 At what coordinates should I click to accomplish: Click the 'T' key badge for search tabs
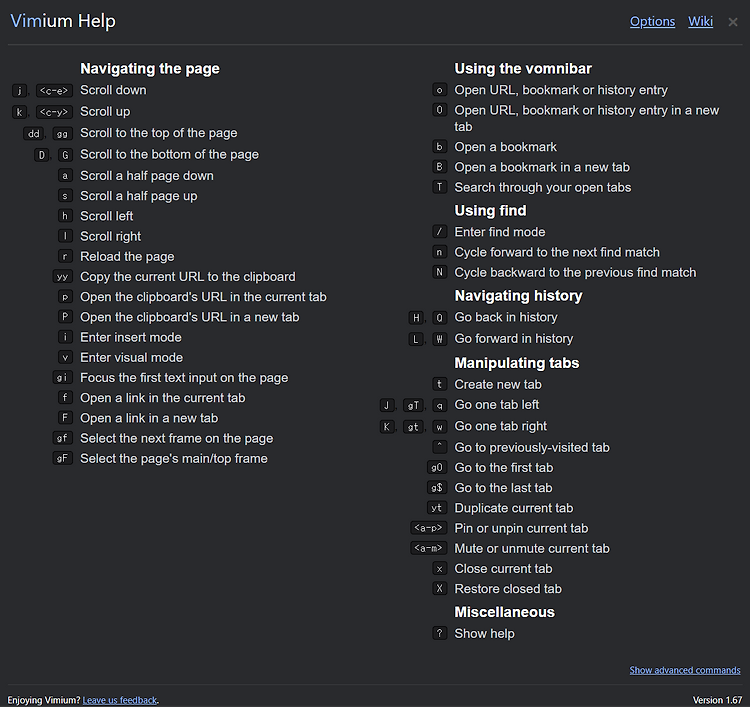pos(439,187)
